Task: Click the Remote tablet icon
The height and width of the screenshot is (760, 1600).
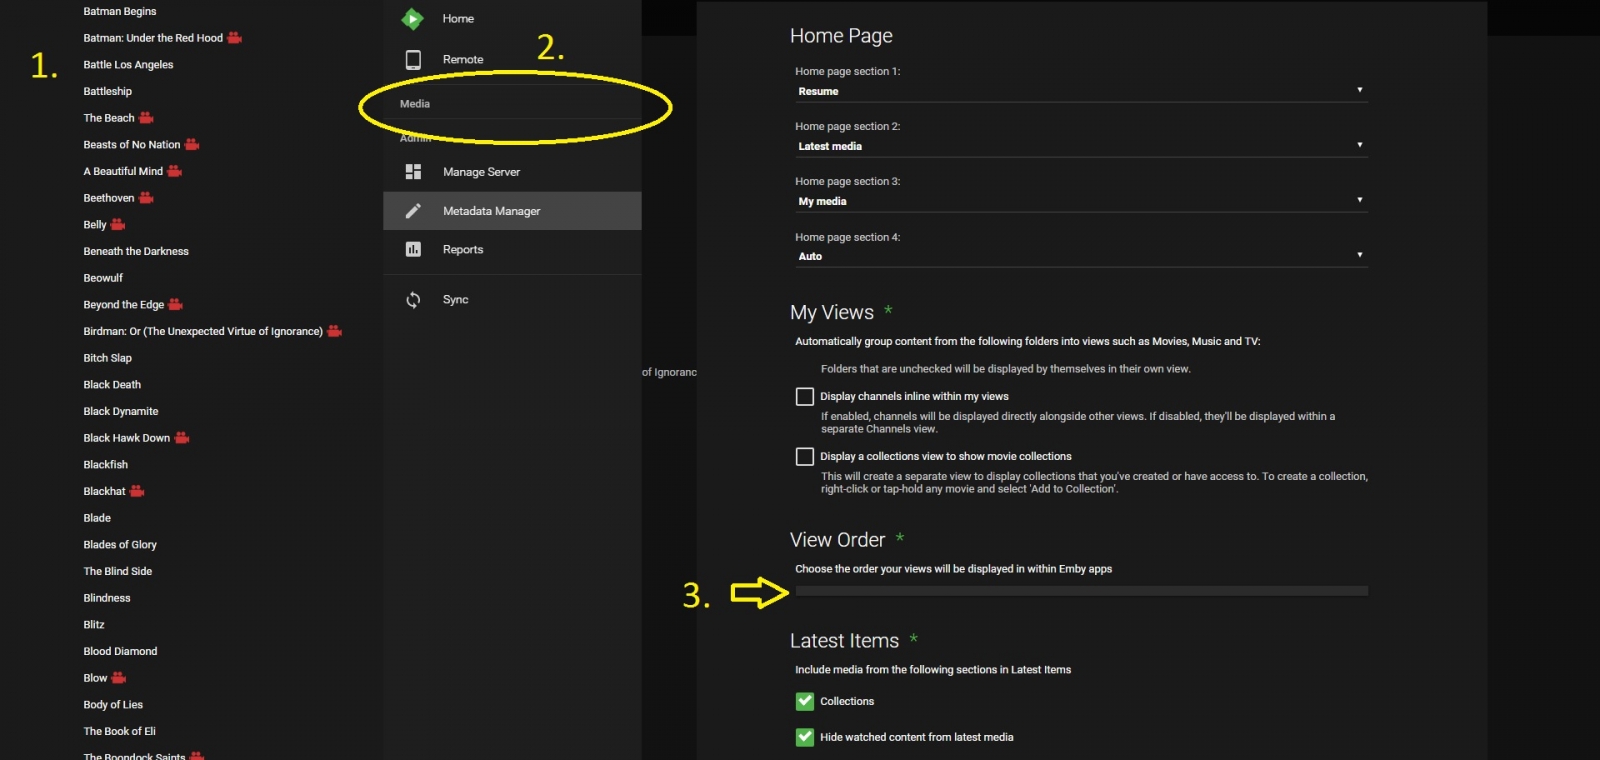Action: pyautogui.click(x=413, y=60)
